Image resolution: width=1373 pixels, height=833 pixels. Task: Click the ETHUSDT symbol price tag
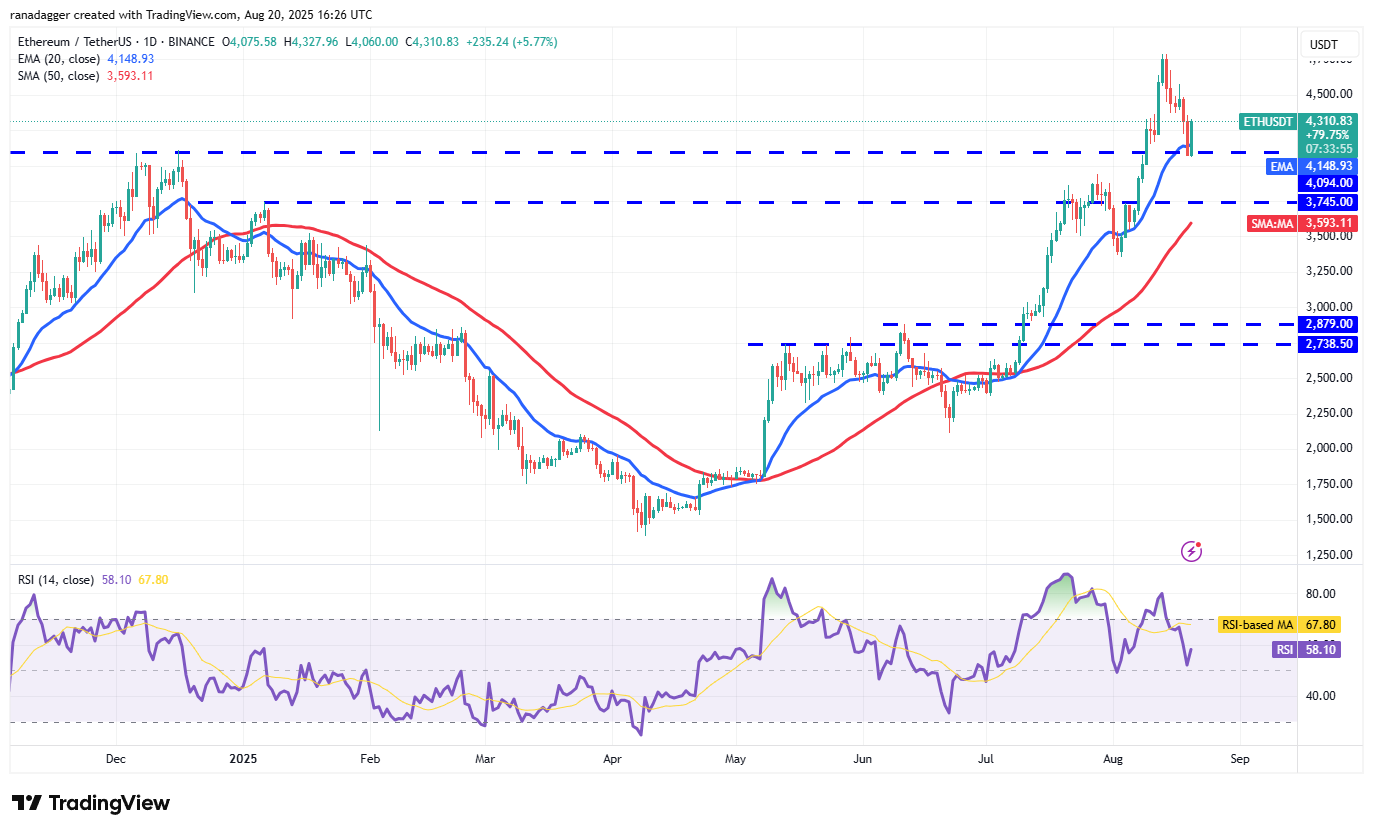tap(1268, 121)
